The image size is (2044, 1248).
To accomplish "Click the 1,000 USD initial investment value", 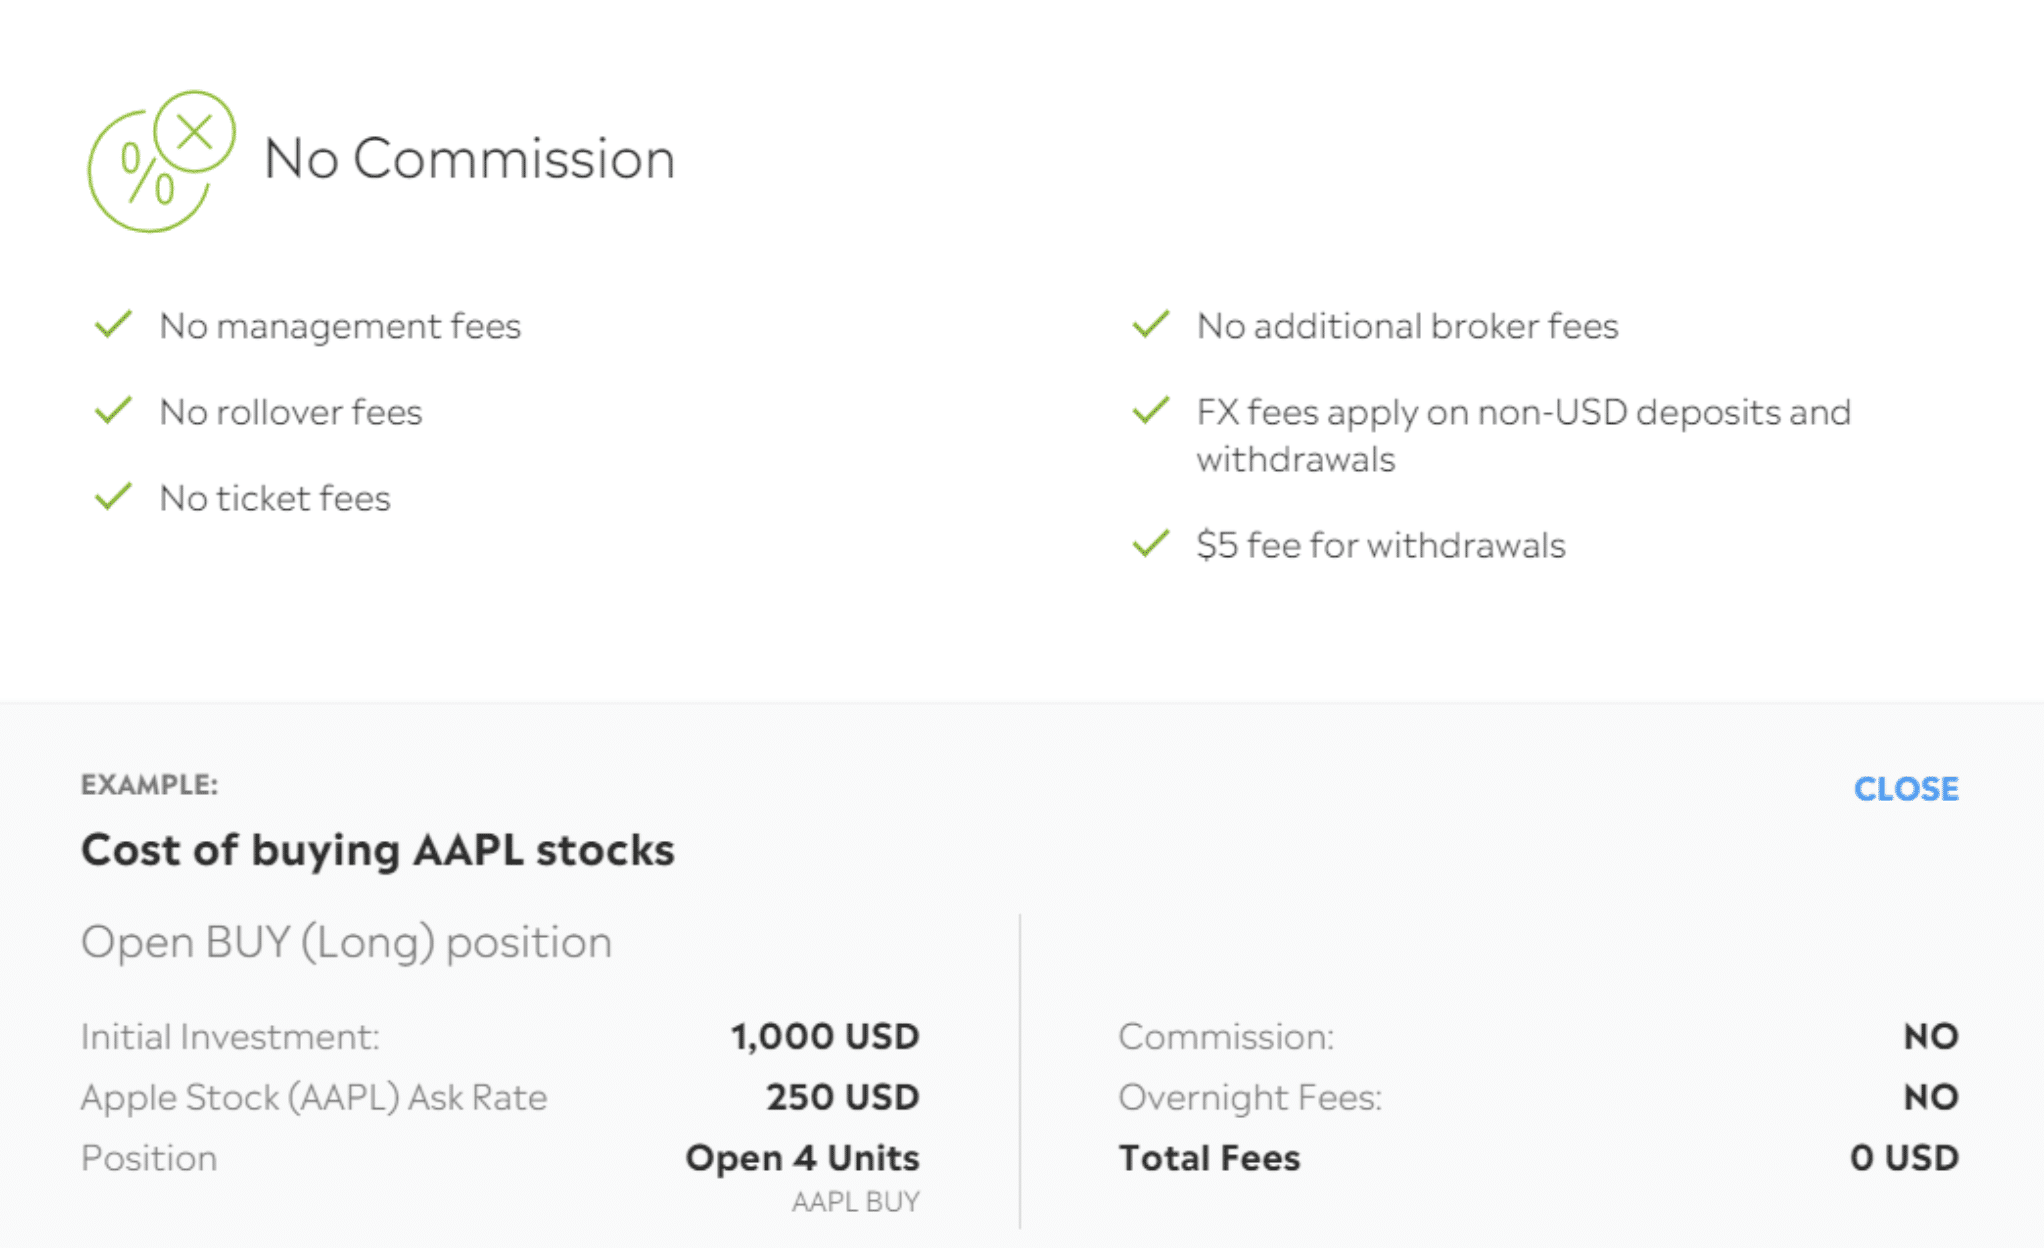I will pyautogui.click(x=825, y=1036).
